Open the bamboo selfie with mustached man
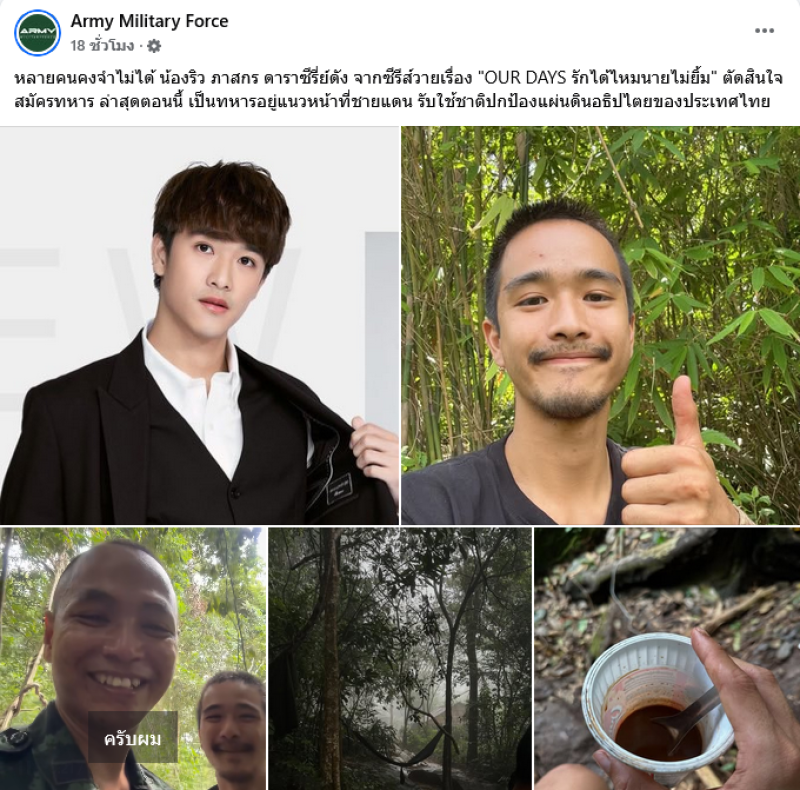Image resolution: width=800 pixels, height=790 pixels. tap(601, 326)
